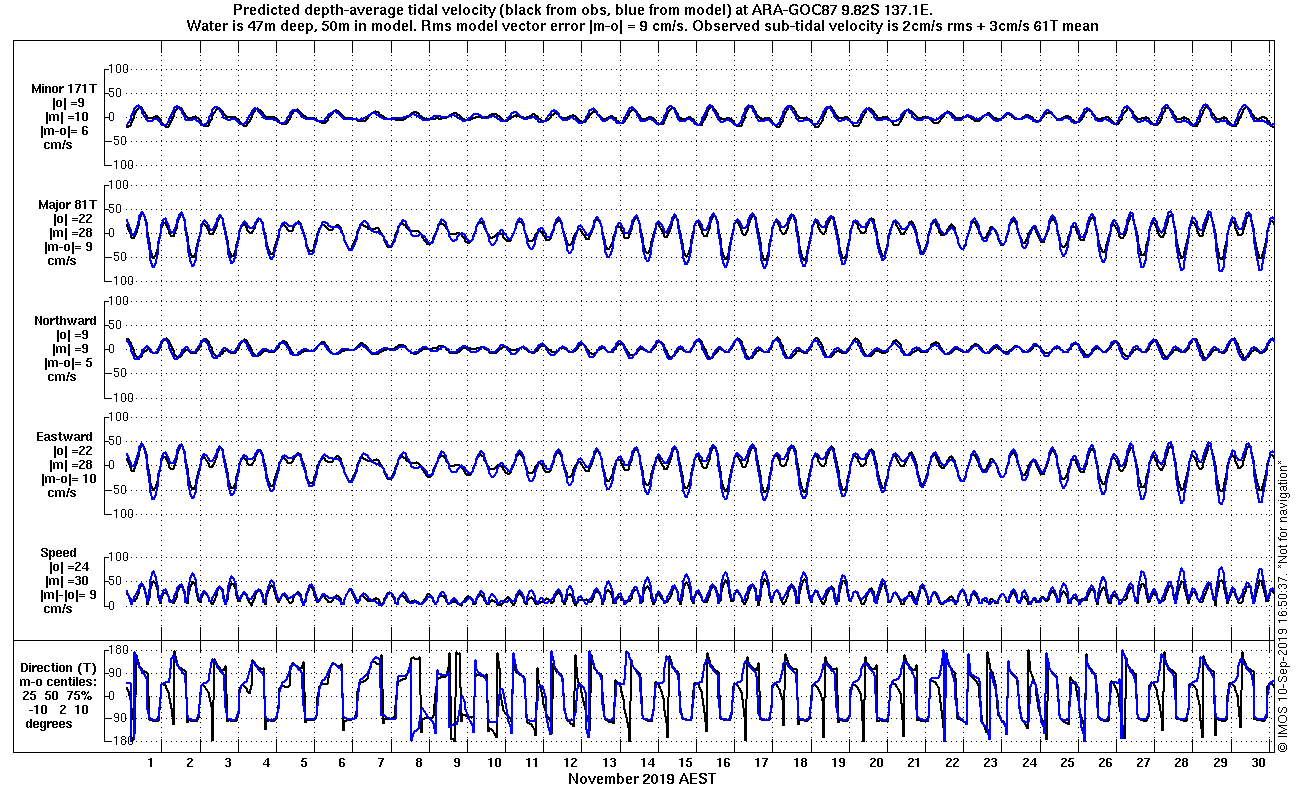Click day '24' on the date axis
1300x800 pixels.
tap(1029, 762)
